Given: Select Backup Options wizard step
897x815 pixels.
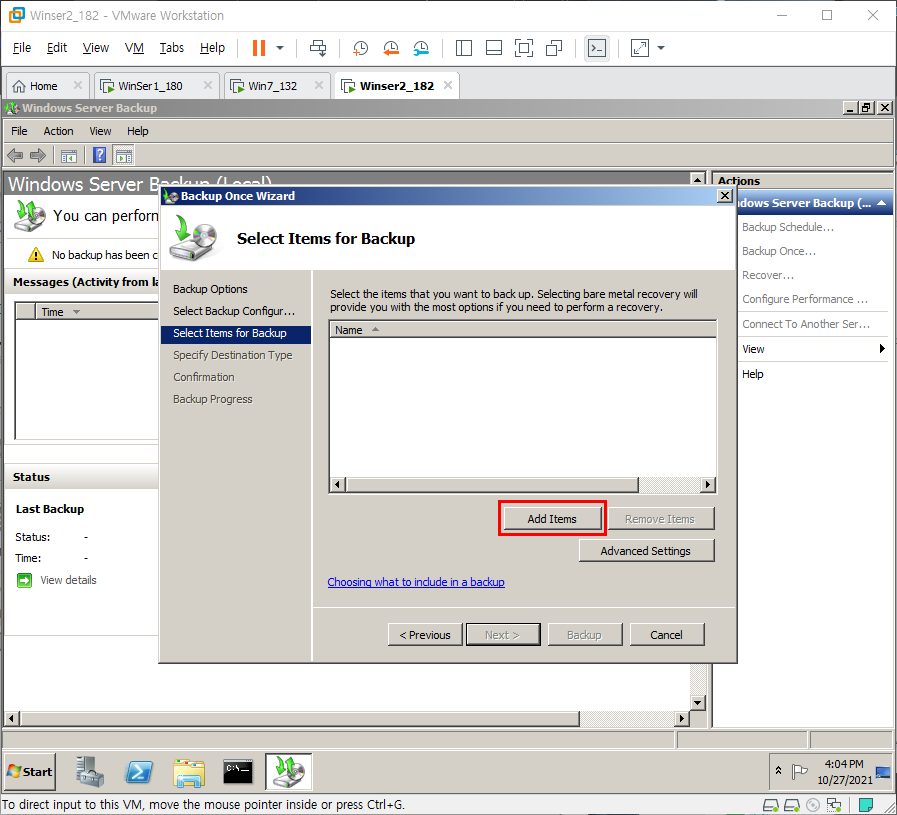Looking at the screenshot, I should [211, 289].
